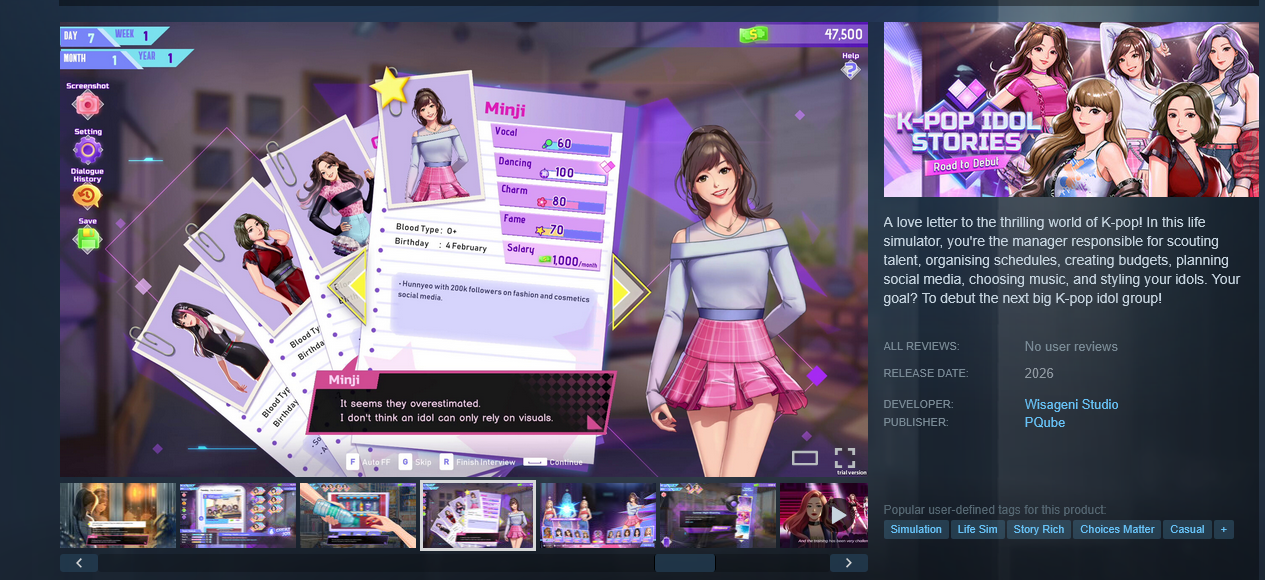This screenshot has height=580, width=1265.
Task: Click the theater mode rectangle icon
Action: pos(805,458)
